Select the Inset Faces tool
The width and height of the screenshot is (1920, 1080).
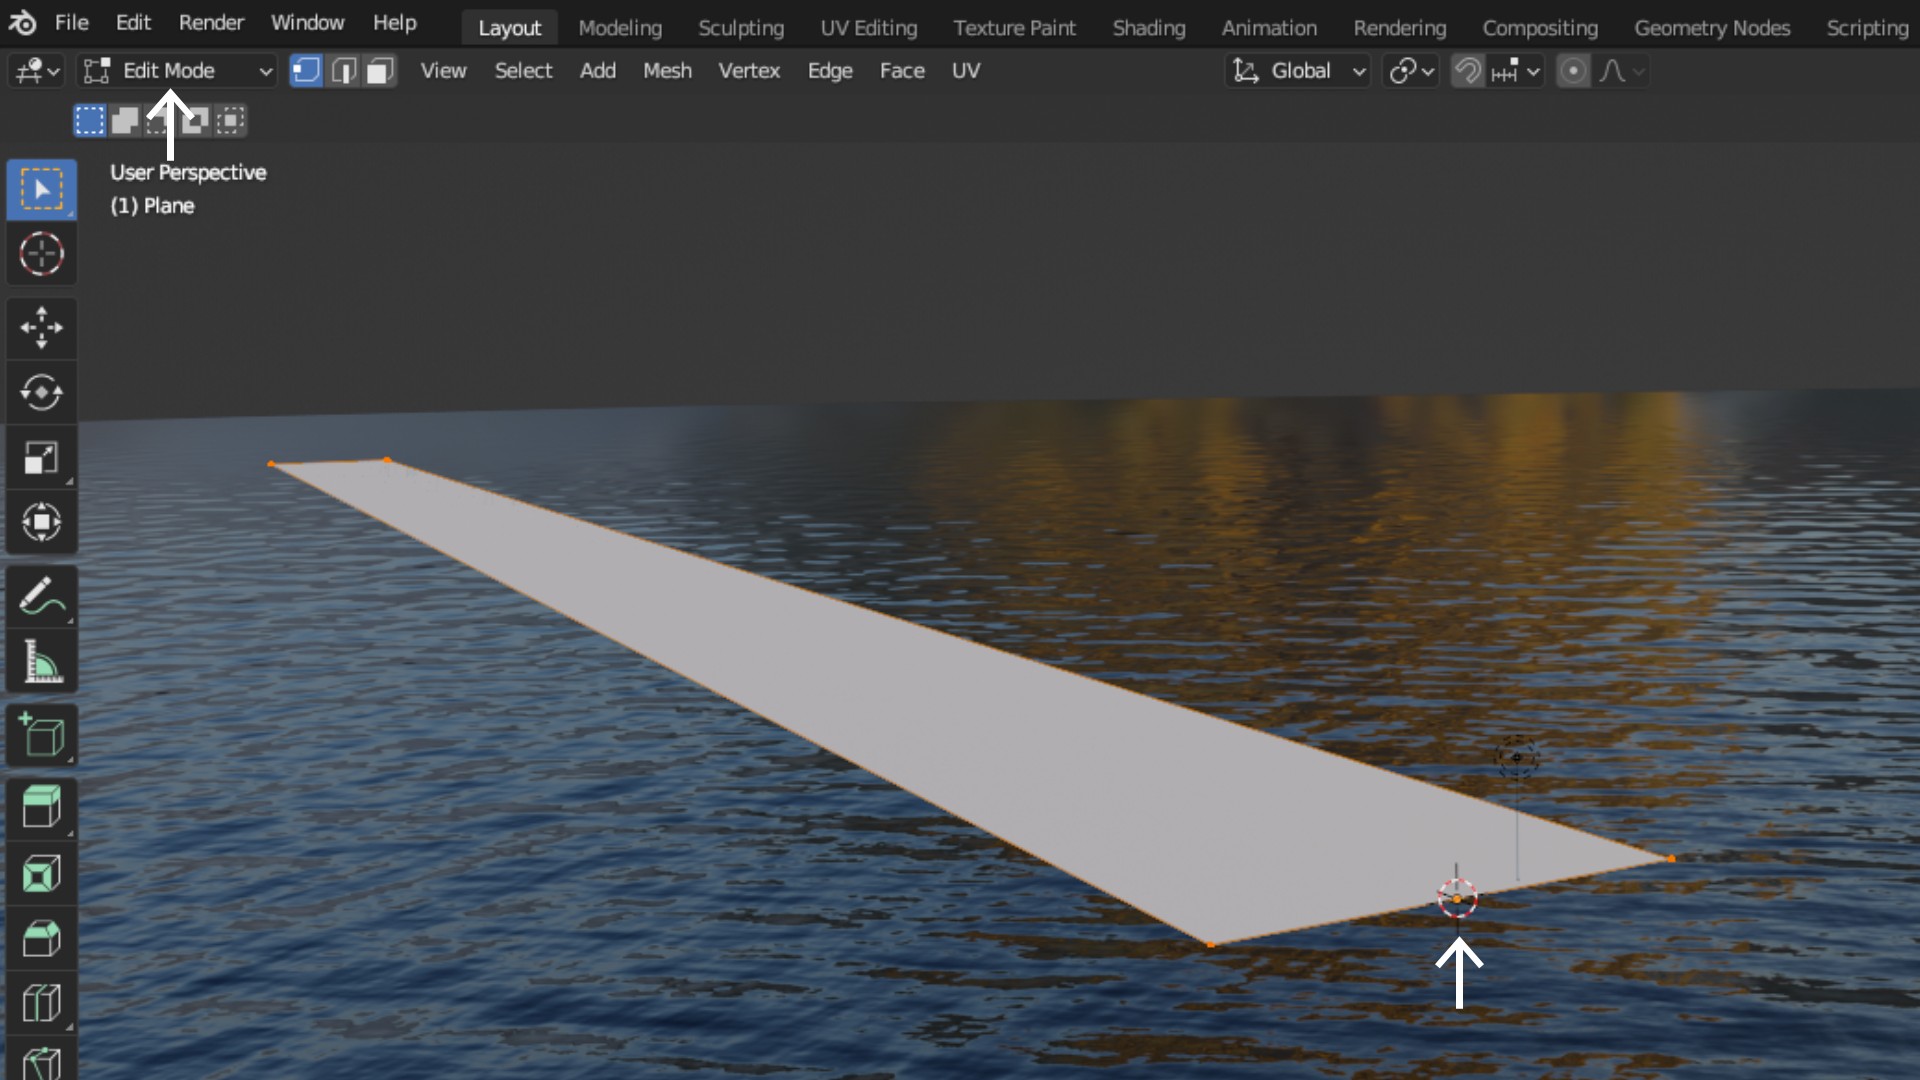tap(41, 874)
